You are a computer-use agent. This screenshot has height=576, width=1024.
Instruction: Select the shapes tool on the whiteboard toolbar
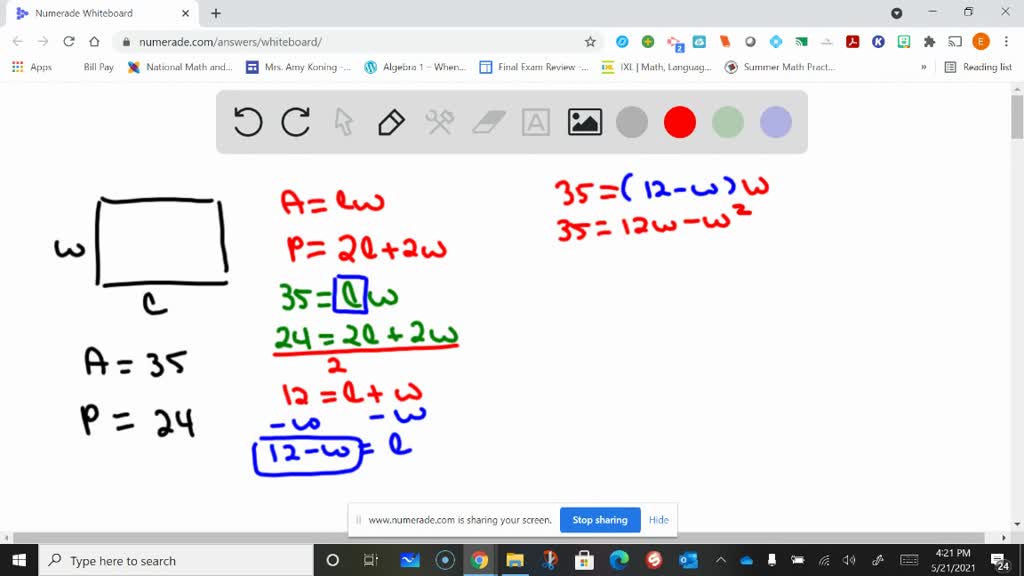pos(438,122)
